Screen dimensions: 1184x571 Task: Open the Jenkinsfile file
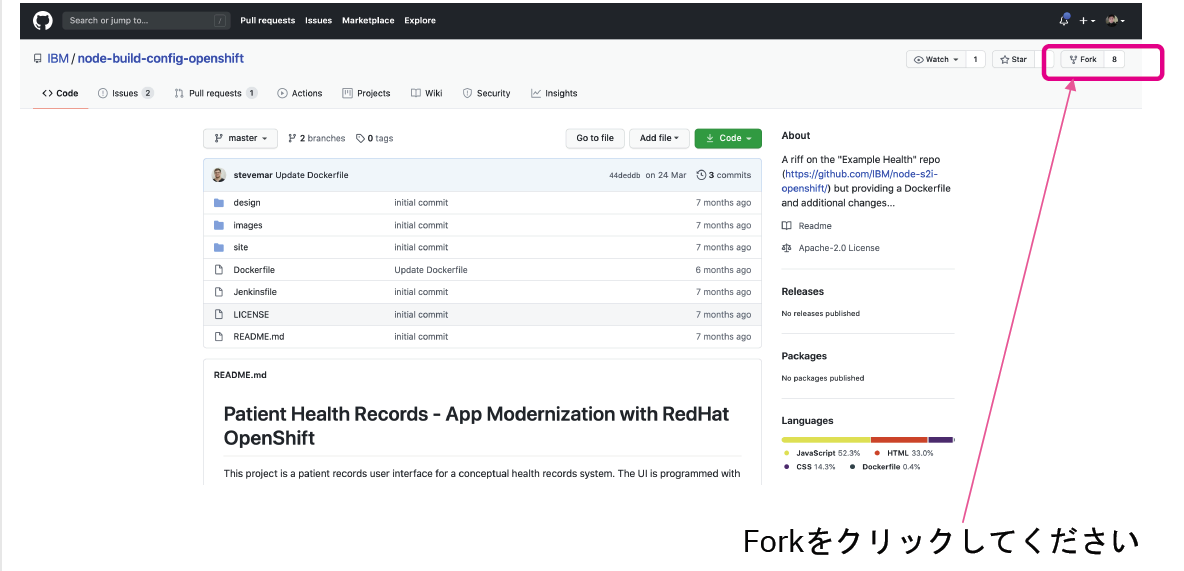[x=255, y=292]
